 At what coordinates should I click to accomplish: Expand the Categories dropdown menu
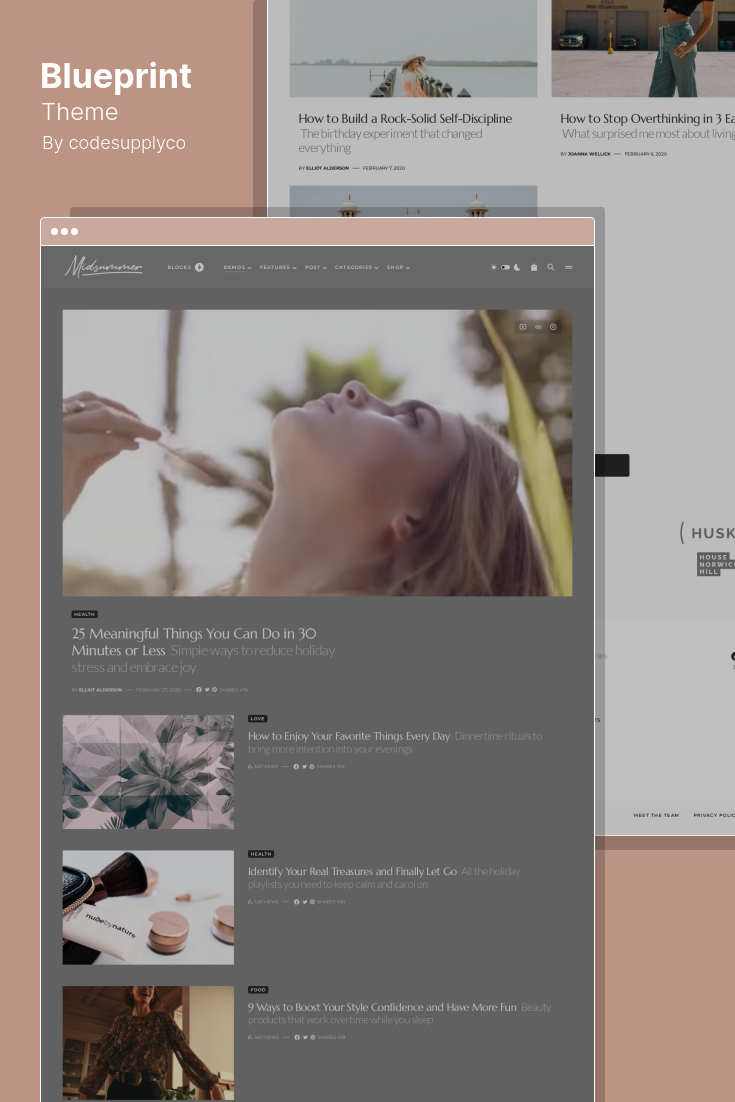356,267
